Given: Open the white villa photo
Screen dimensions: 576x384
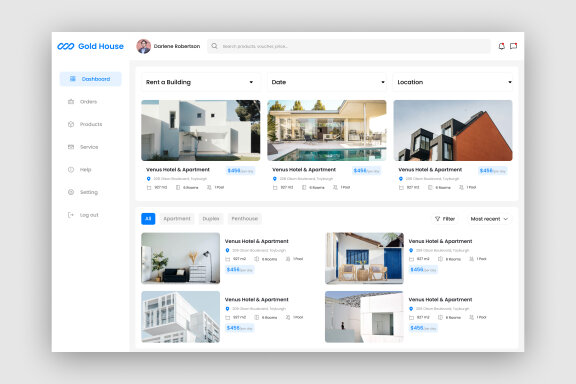Looking at the screenshot, I should click(x=201, y=130).
